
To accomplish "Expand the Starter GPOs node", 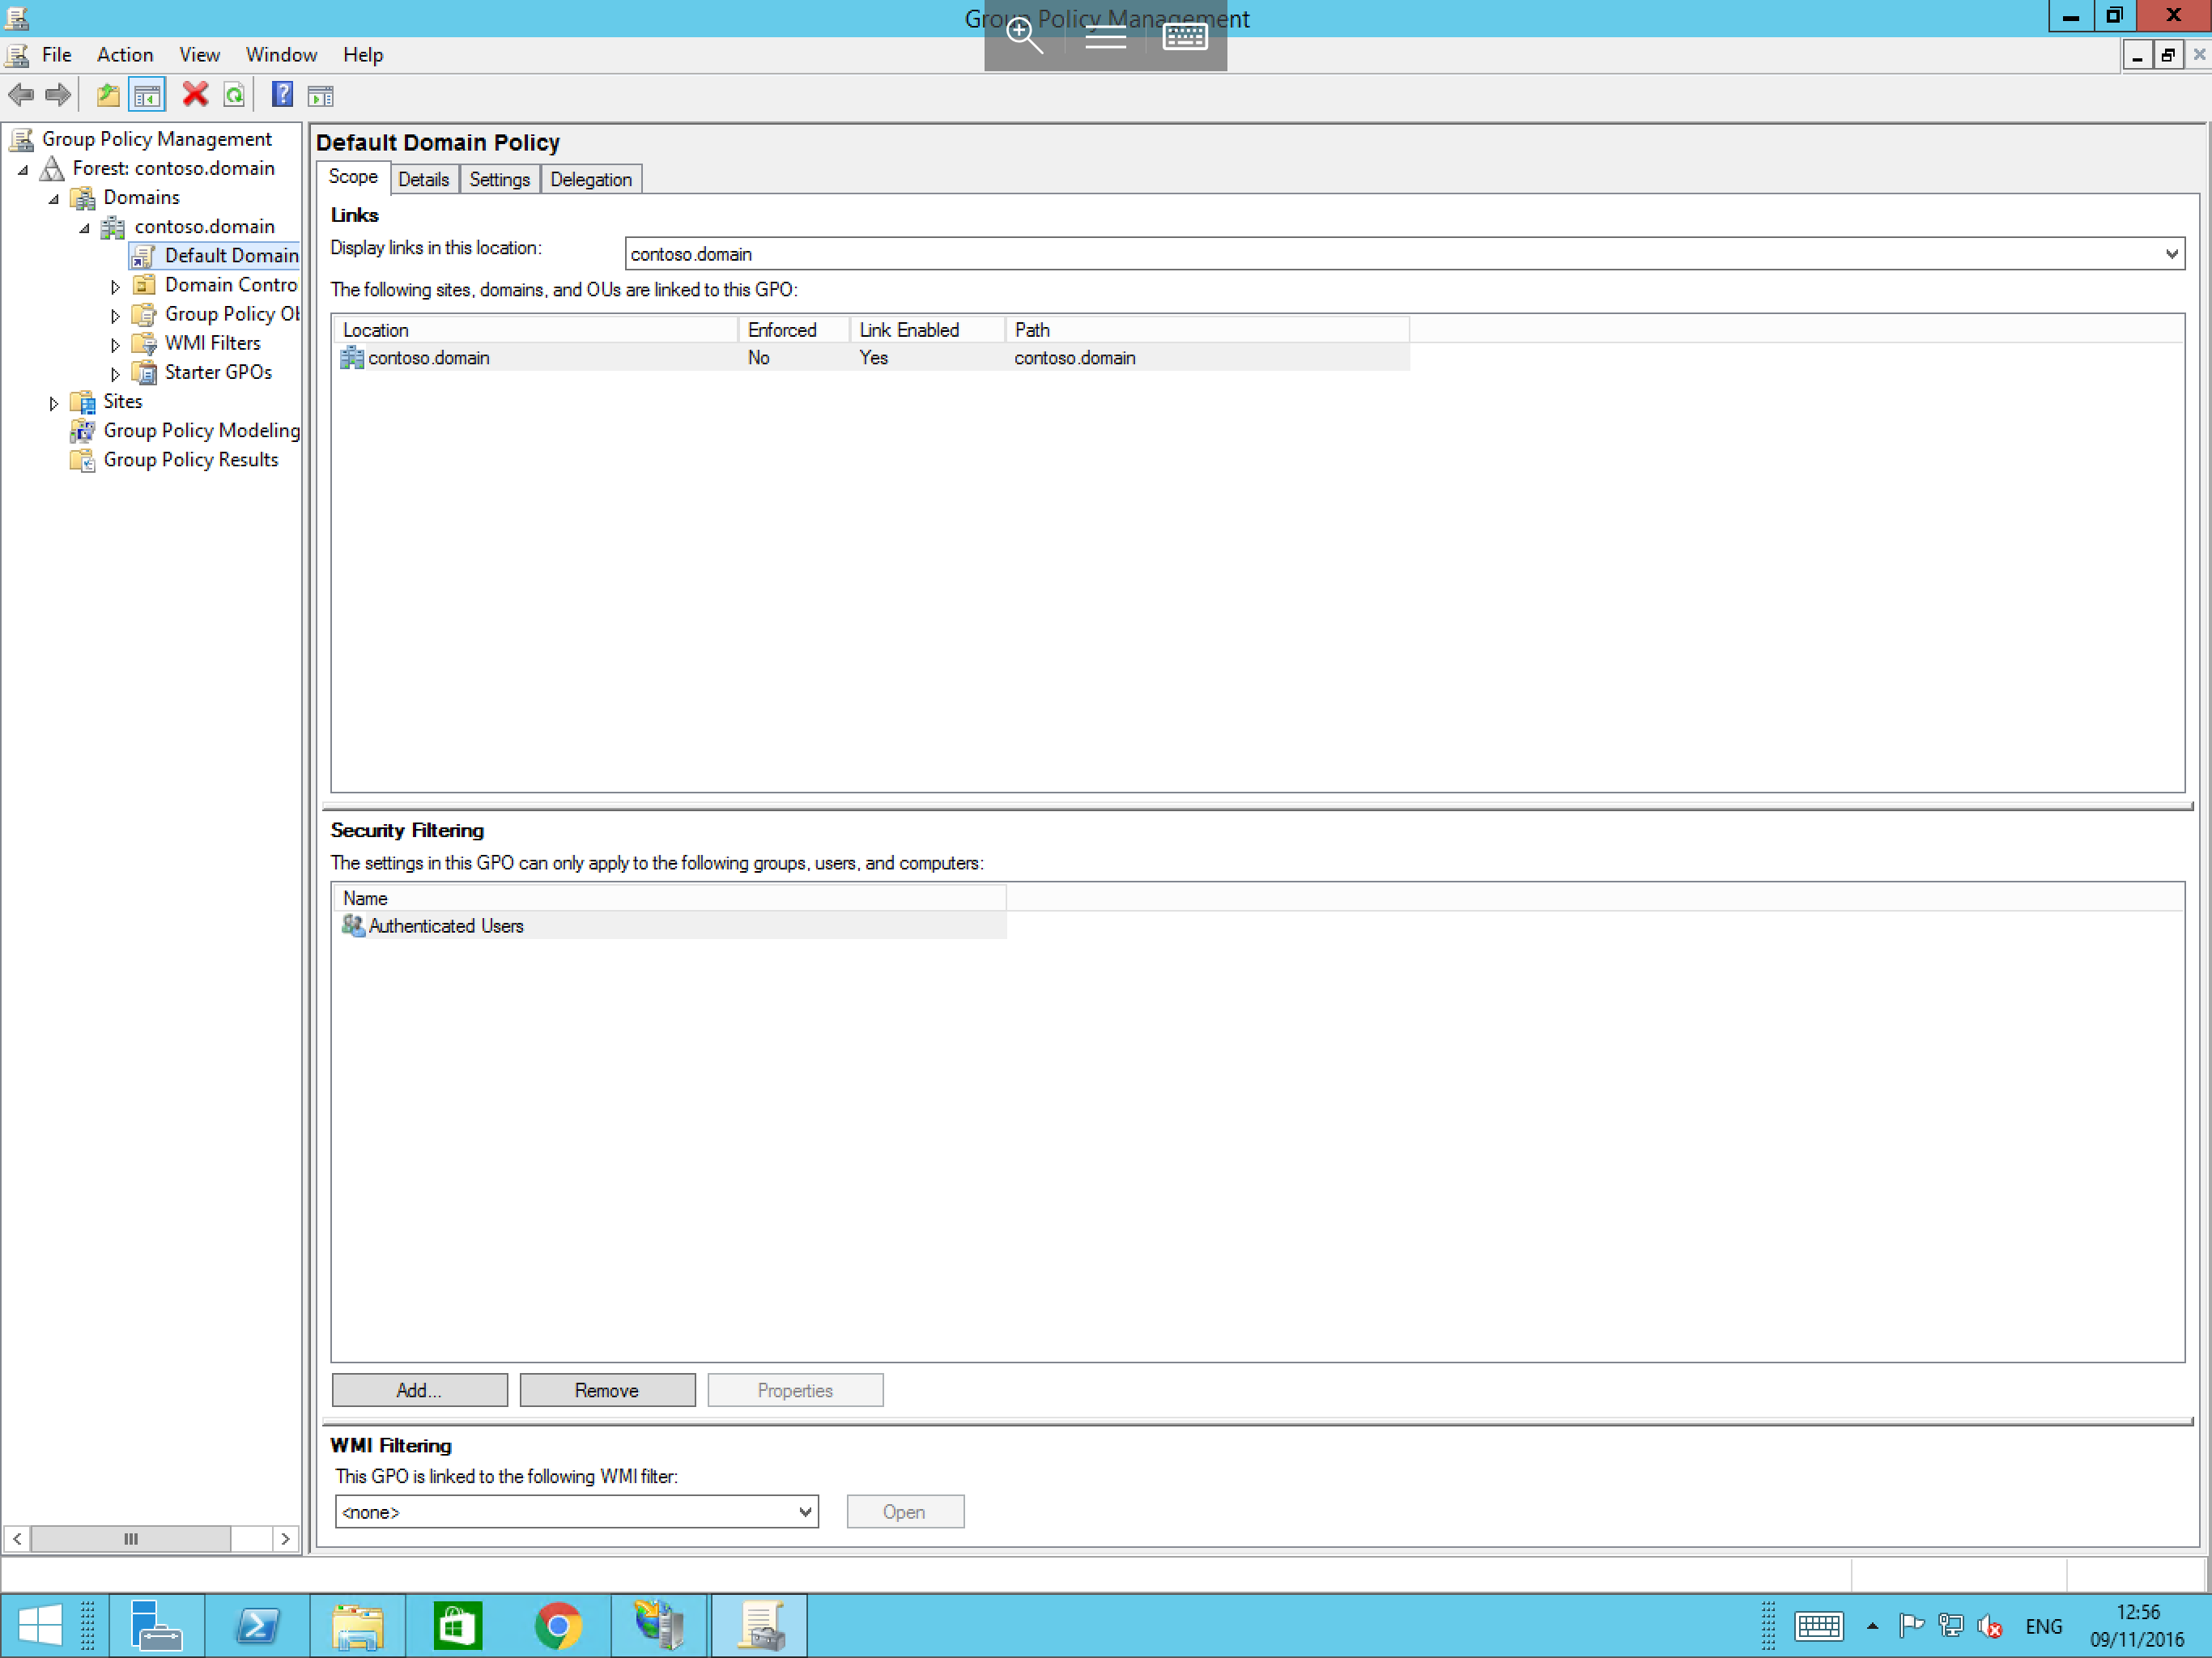I will 115,374.
